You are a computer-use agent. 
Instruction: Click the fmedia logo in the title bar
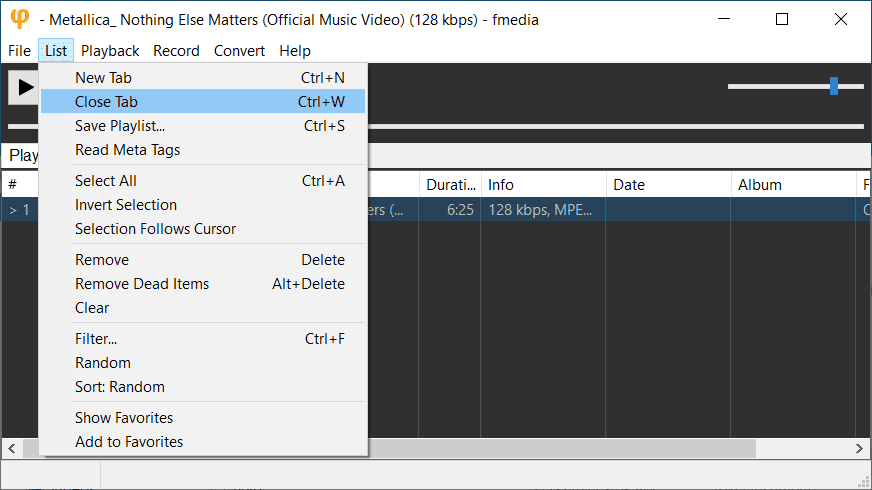(x=19, y=19)
